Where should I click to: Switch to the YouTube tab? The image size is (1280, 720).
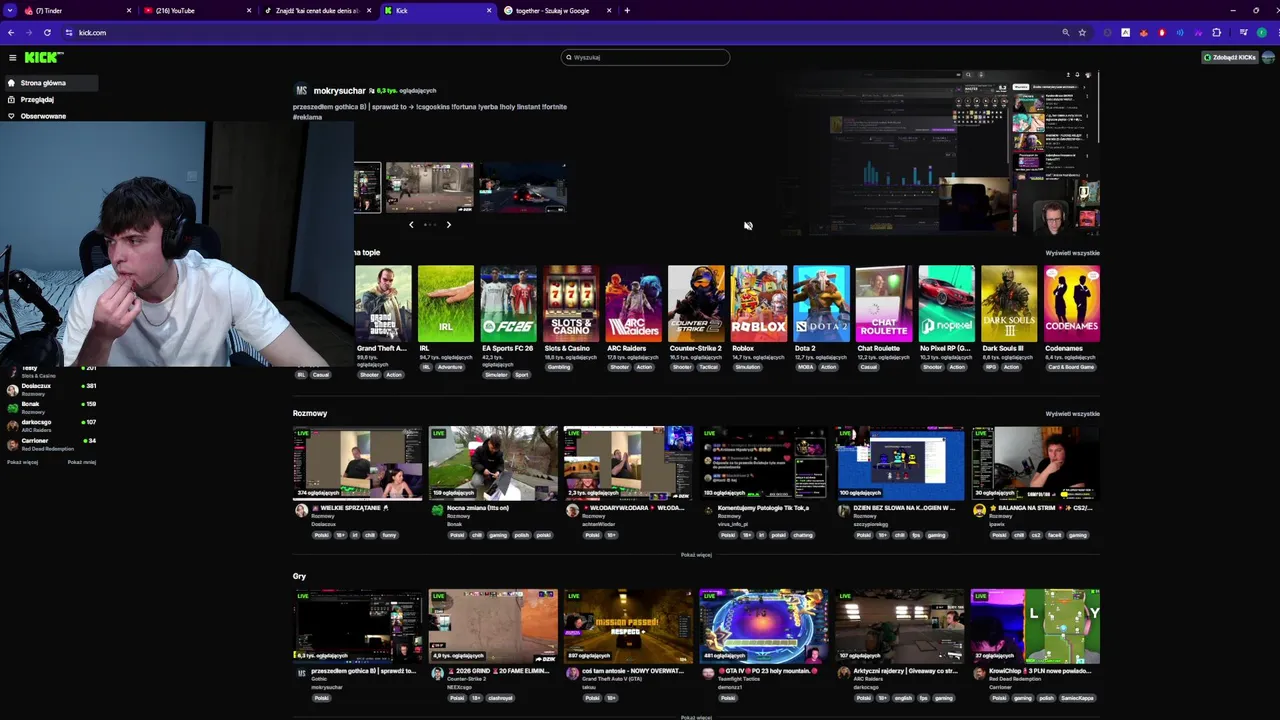click(196, 10)
